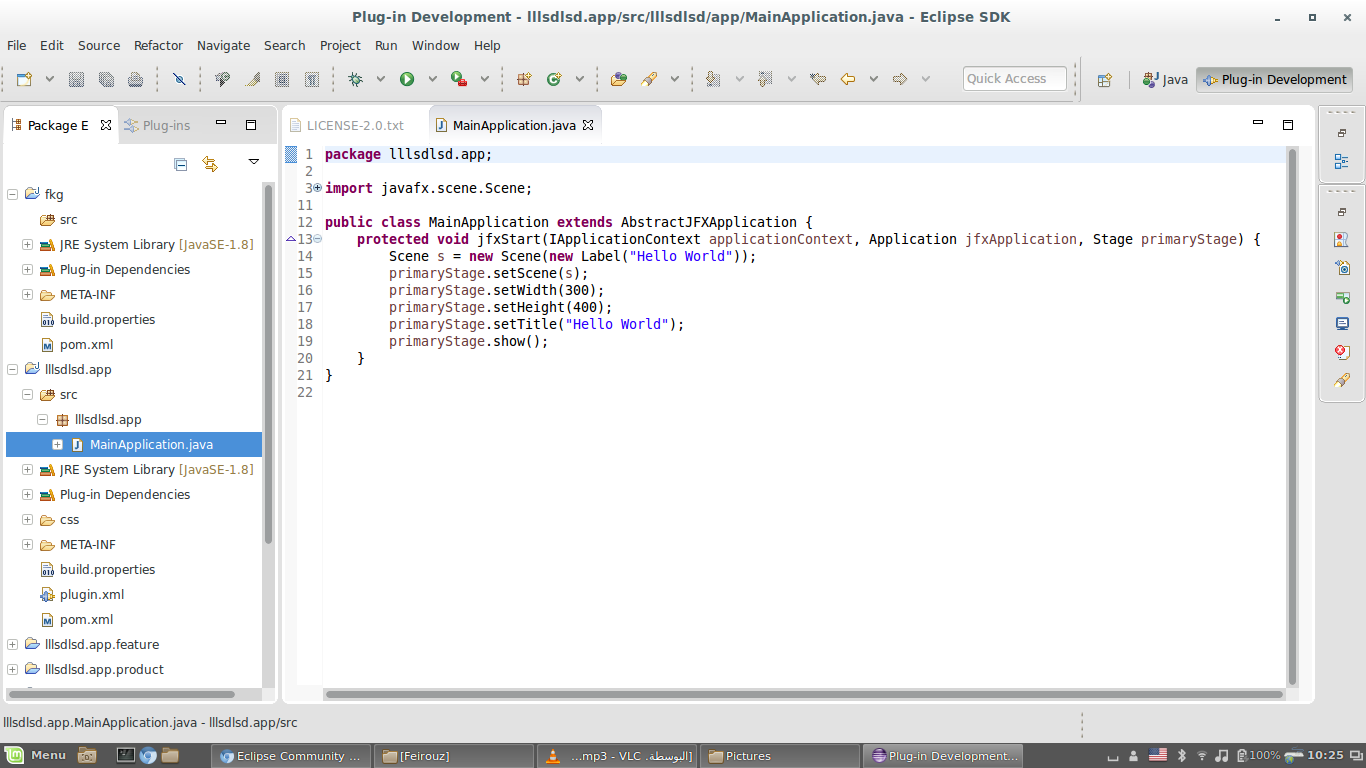Screen dimensions: 1366x768
Task: Click the green Run button icon
Action: pos(407,79)
